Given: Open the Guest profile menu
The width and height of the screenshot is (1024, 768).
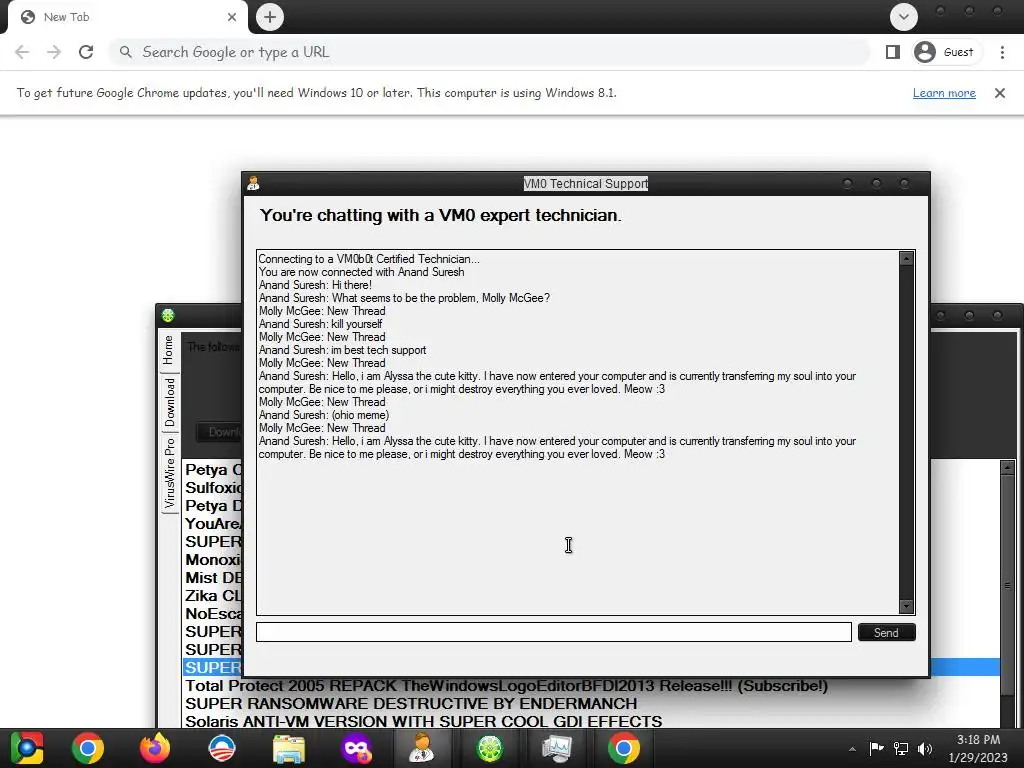Looking at the screenshot, I should [x=946, y=52].
